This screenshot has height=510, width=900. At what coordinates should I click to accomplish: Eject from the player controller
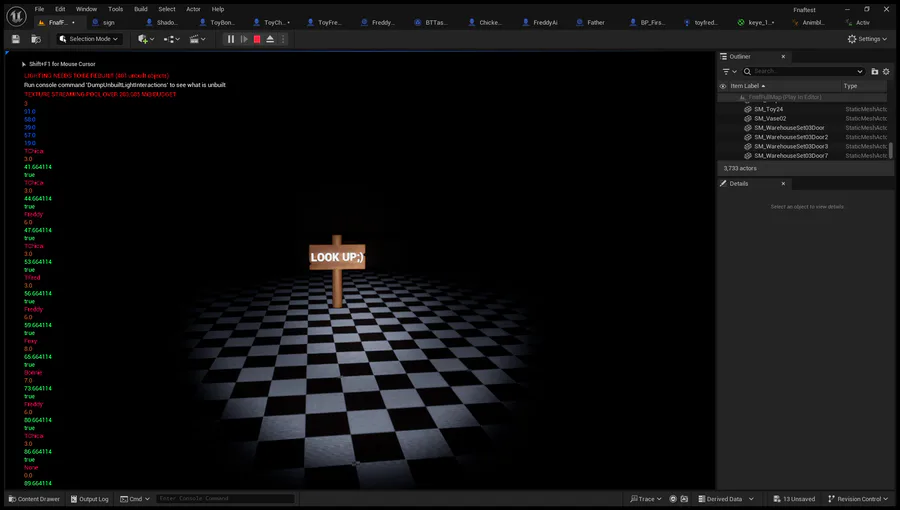[270, 39]
